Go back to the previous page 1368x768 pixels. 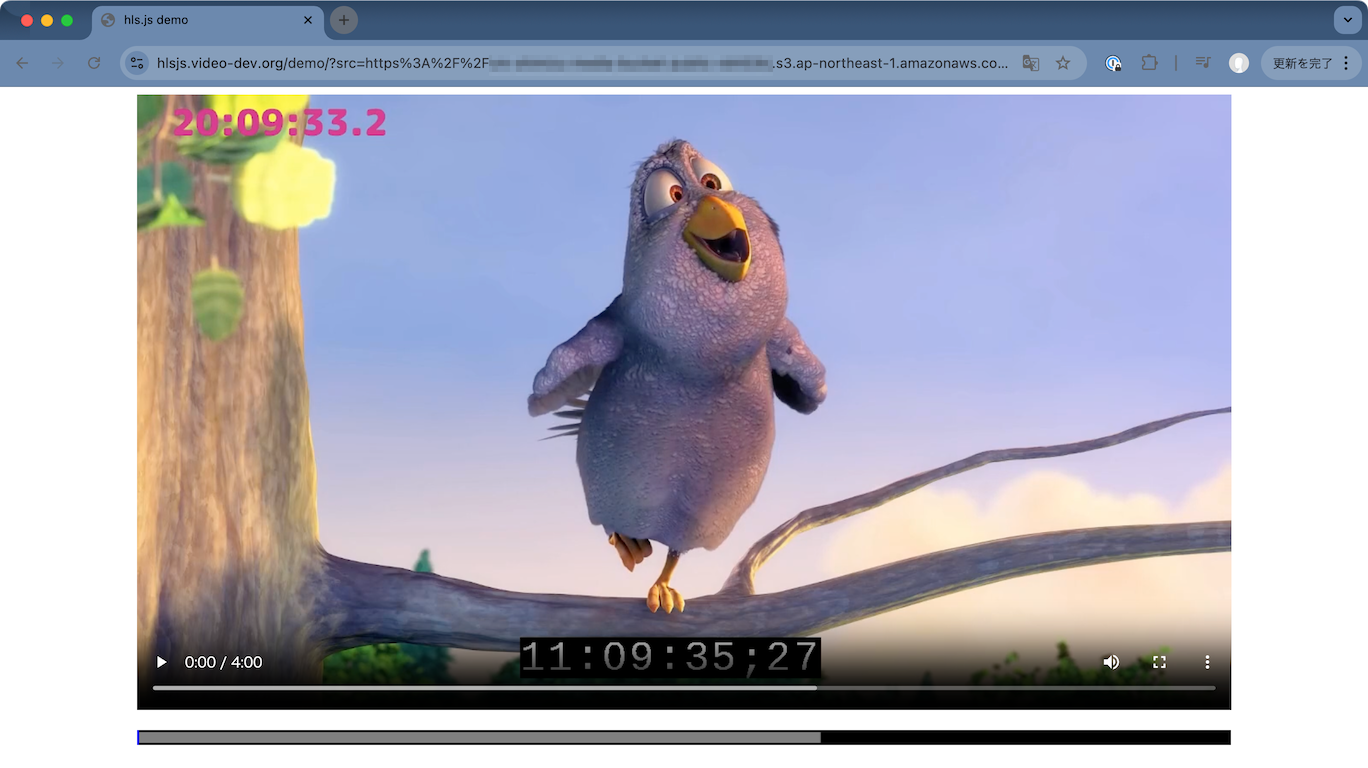click(22, 63)
